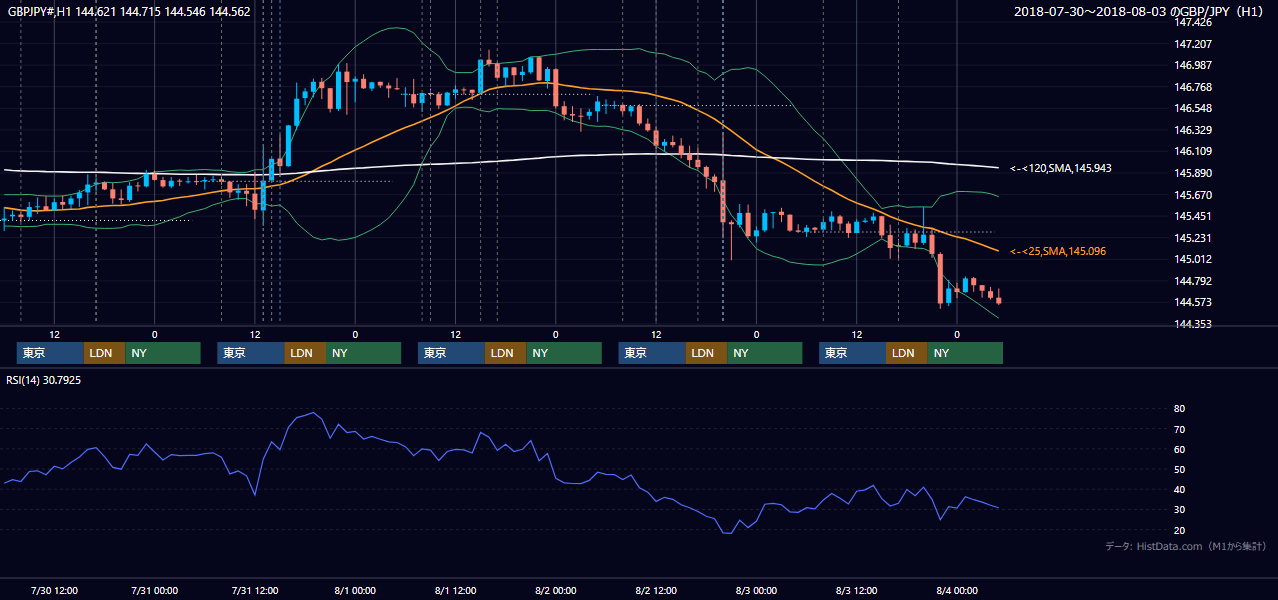Select the leftmost LDN session block

tap(105, 353)
